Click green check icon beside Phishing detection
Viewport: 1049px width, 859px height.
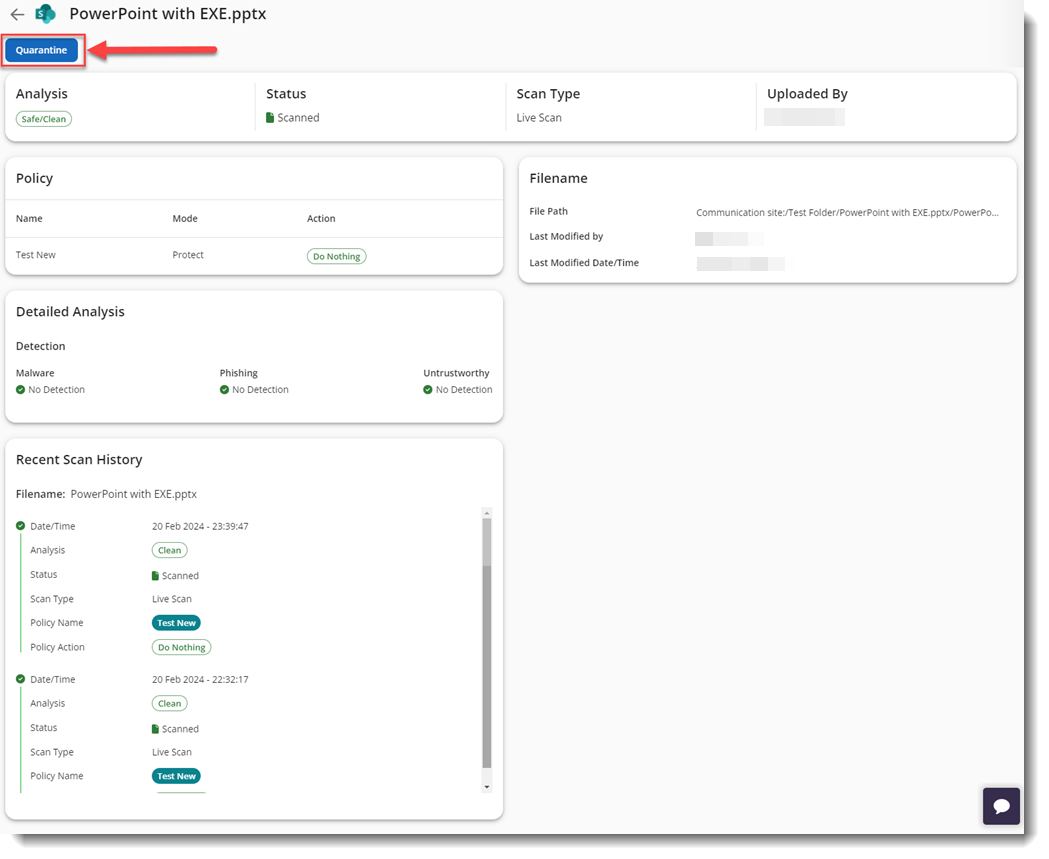pos(225,390)
